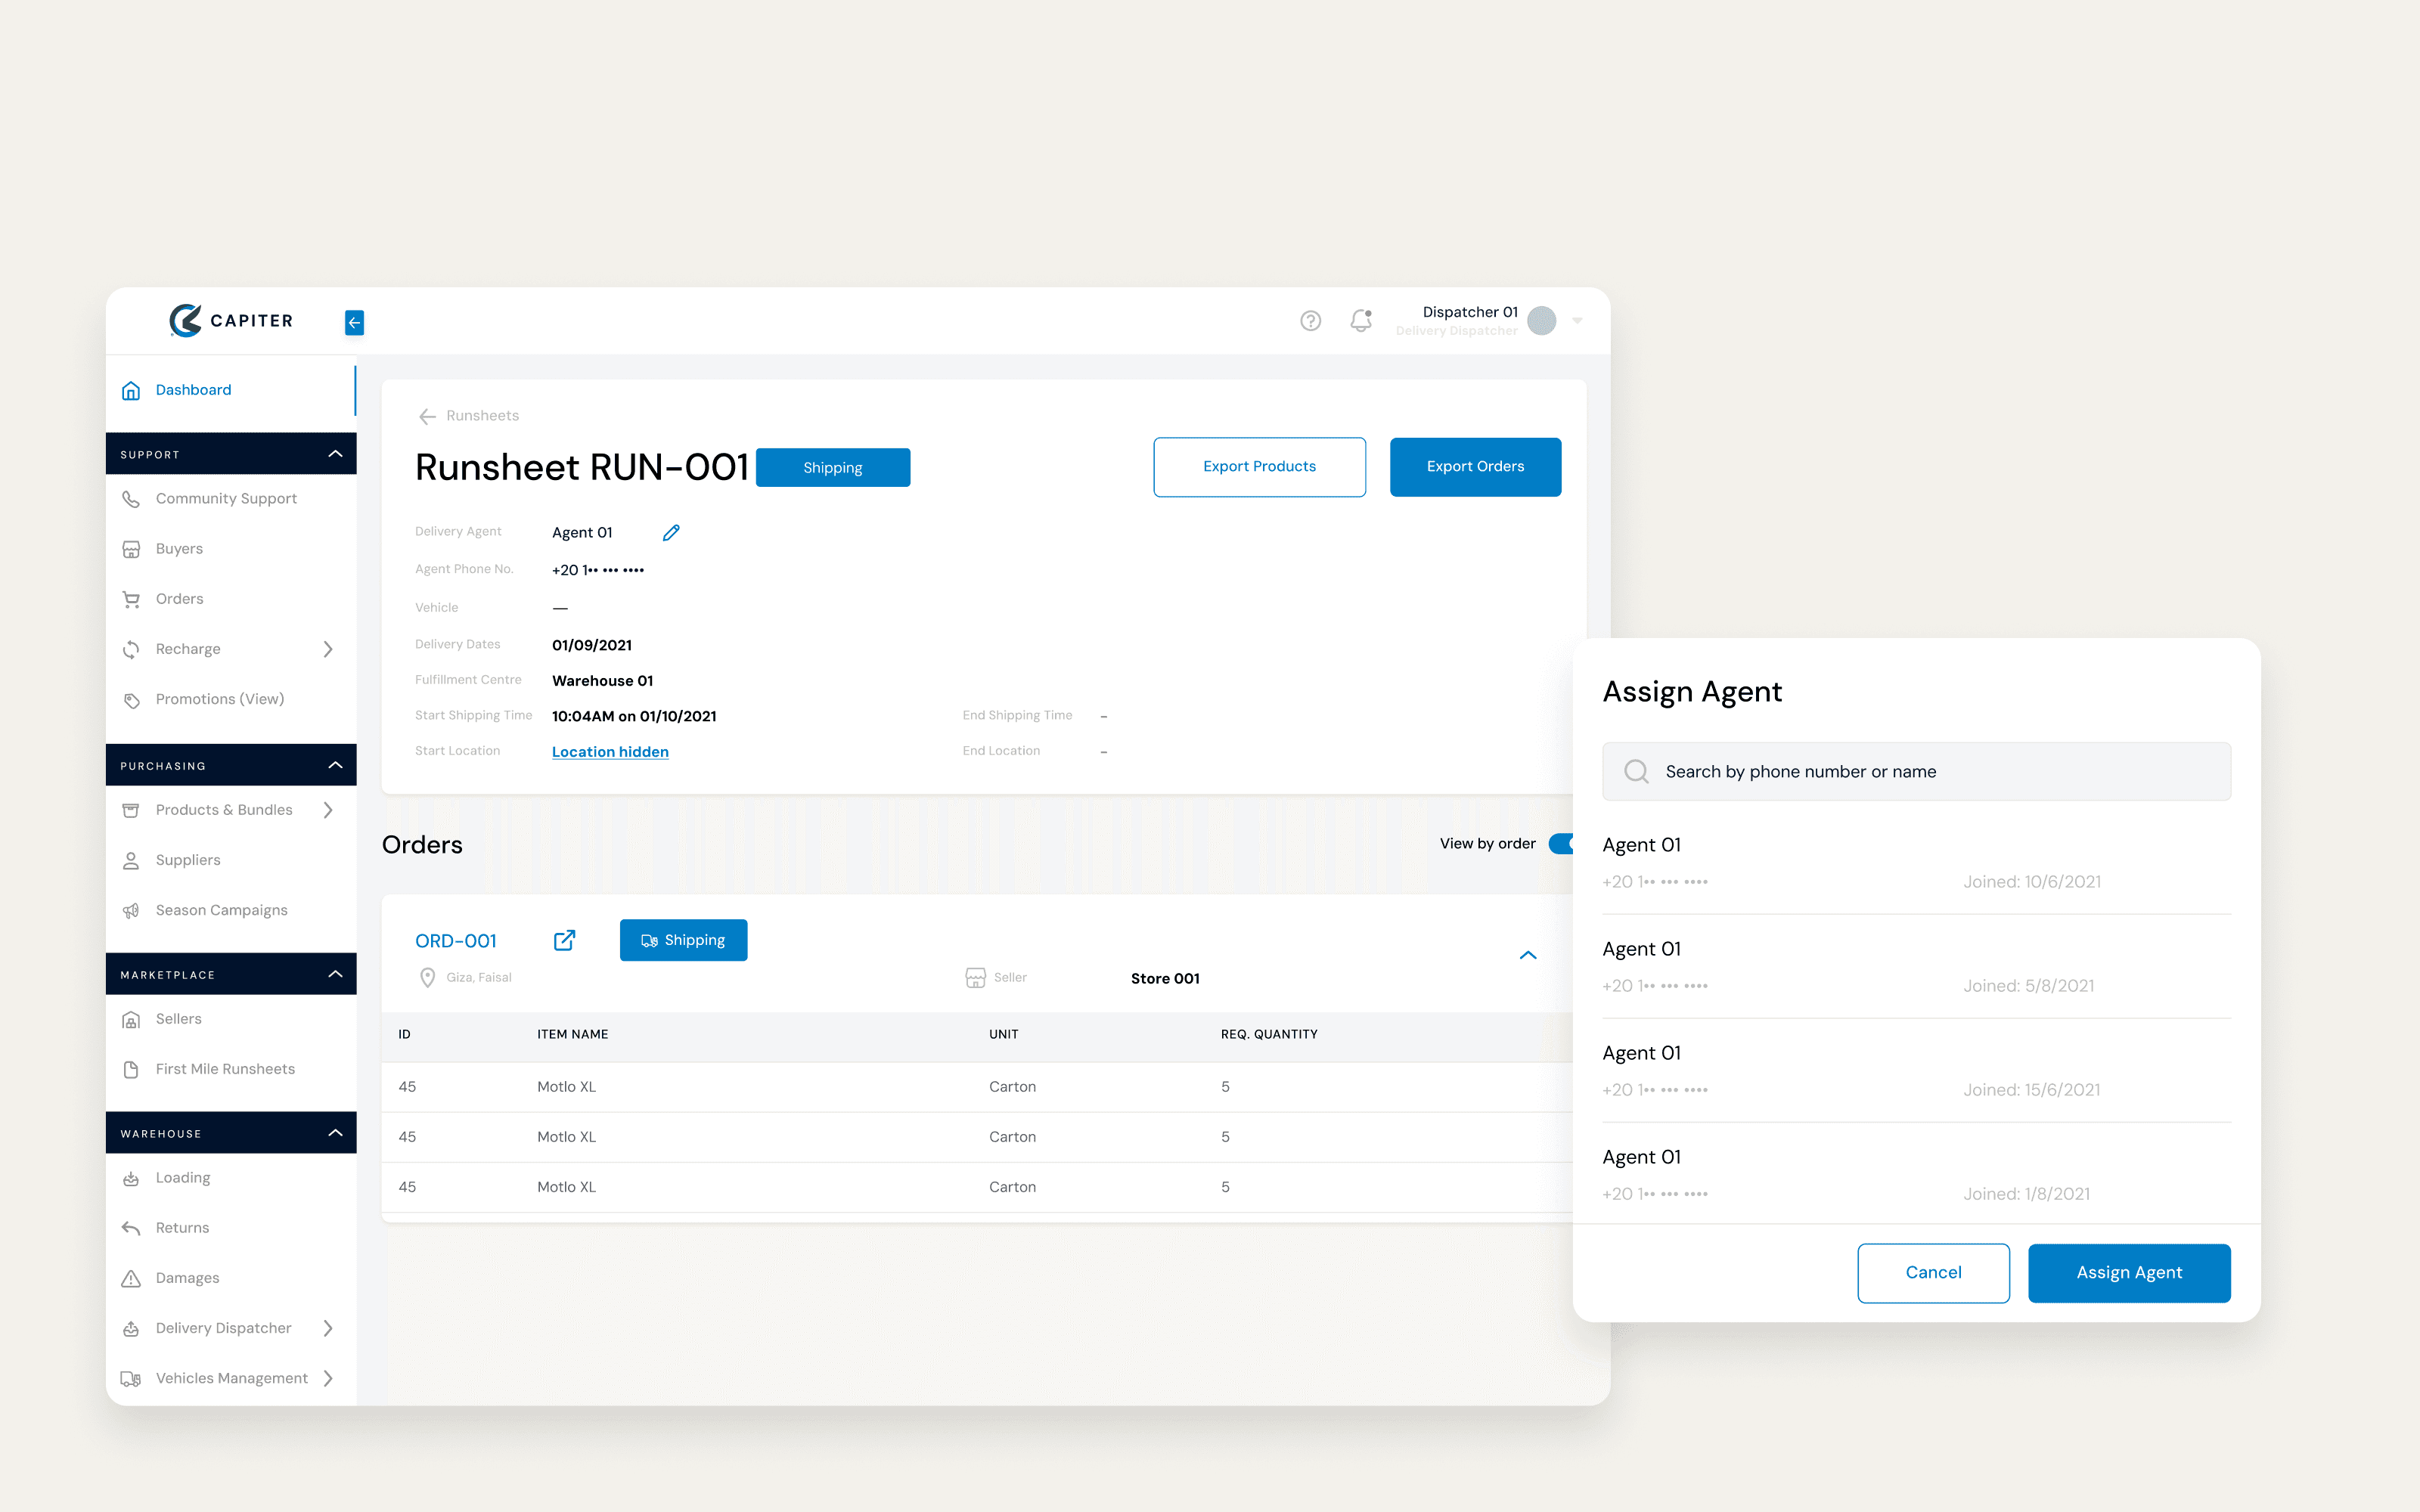Collapse the SUPPORT section
2420x1512 pixels.
click(335, 454)
